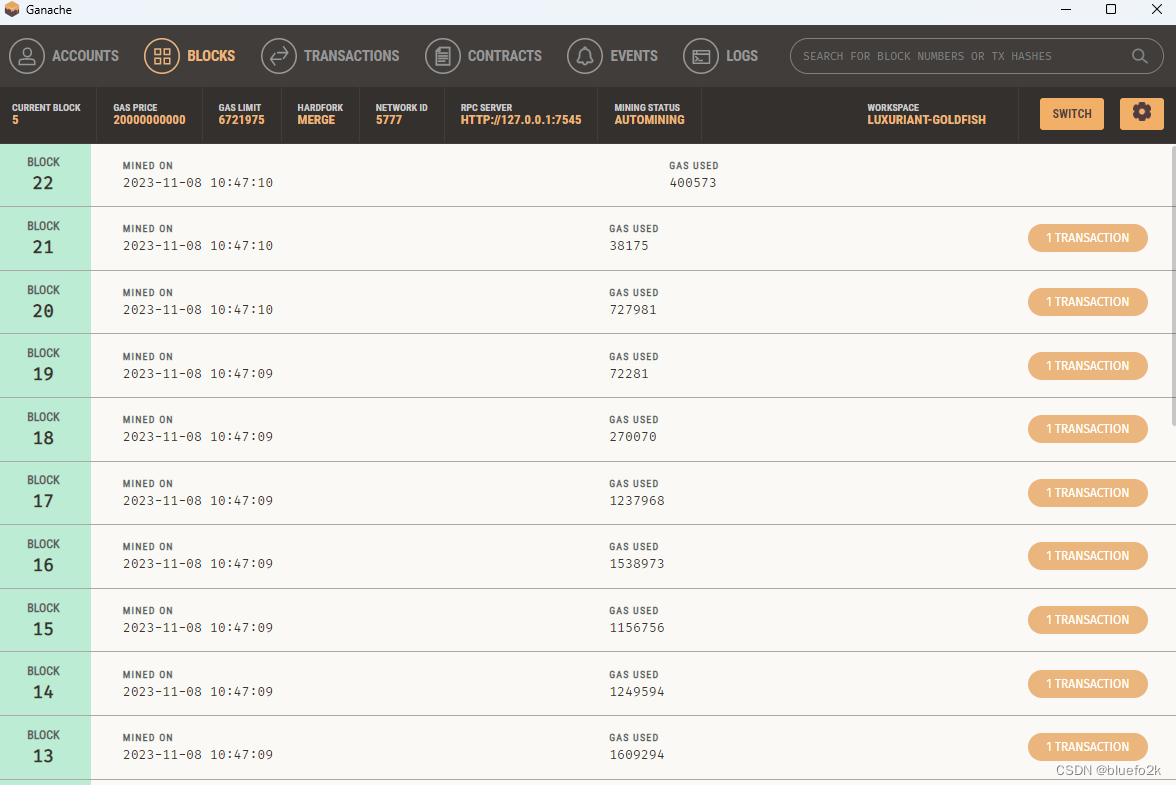This screenshot has width=1176, height=785.
Task: Go to the EVENTS tab label
Action: 634,56
